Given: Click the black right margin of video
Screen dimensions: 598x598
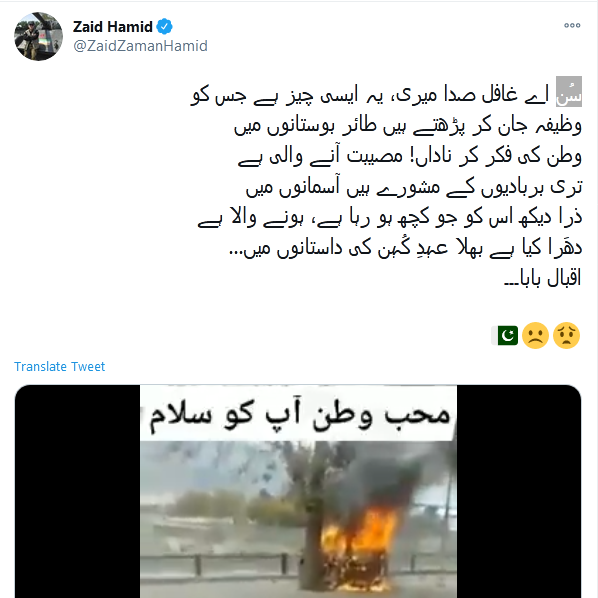Looking at the screenshot, I should click(519, 492).
